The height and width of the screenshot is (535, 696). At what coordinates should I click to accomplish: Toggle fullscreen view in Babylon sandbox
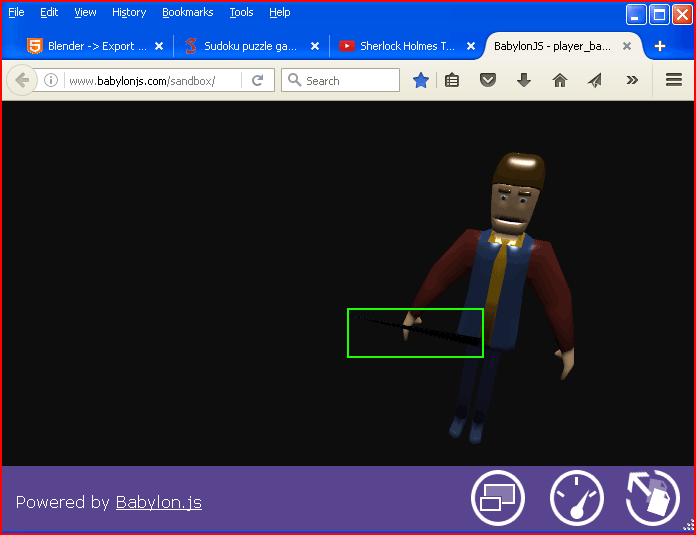498,497
